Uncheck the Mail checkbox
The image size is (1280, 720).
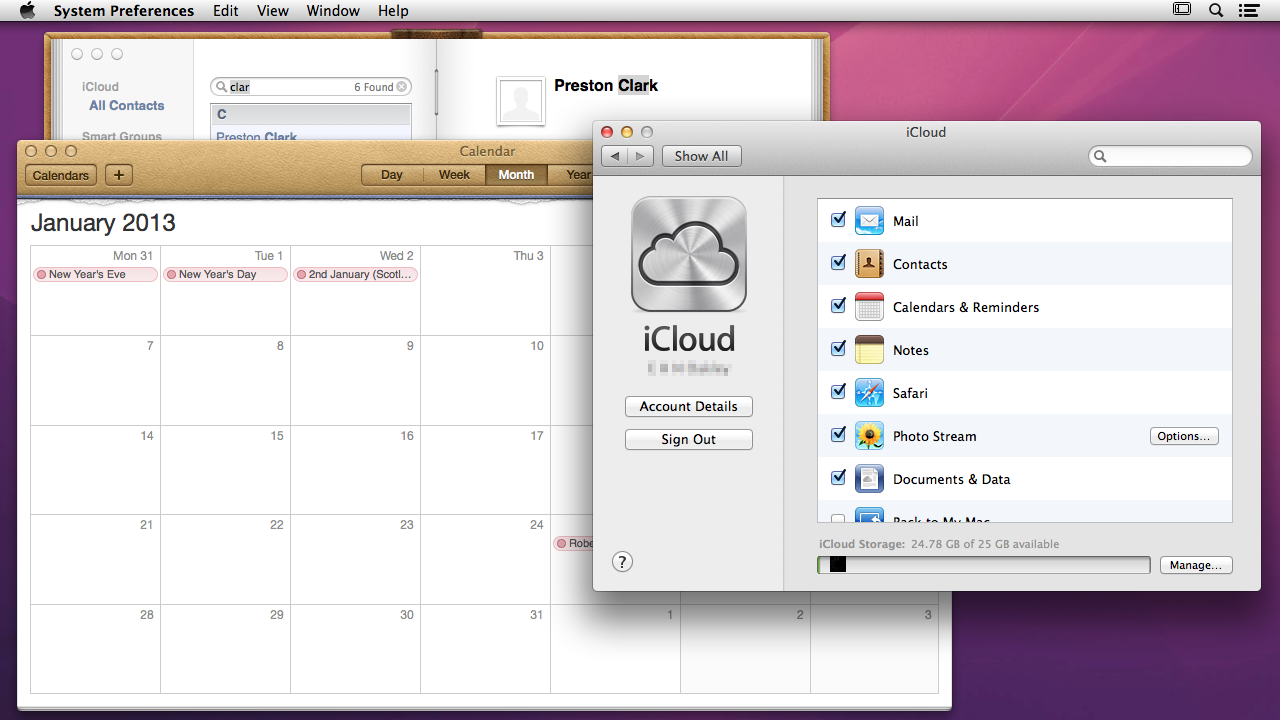838,220
